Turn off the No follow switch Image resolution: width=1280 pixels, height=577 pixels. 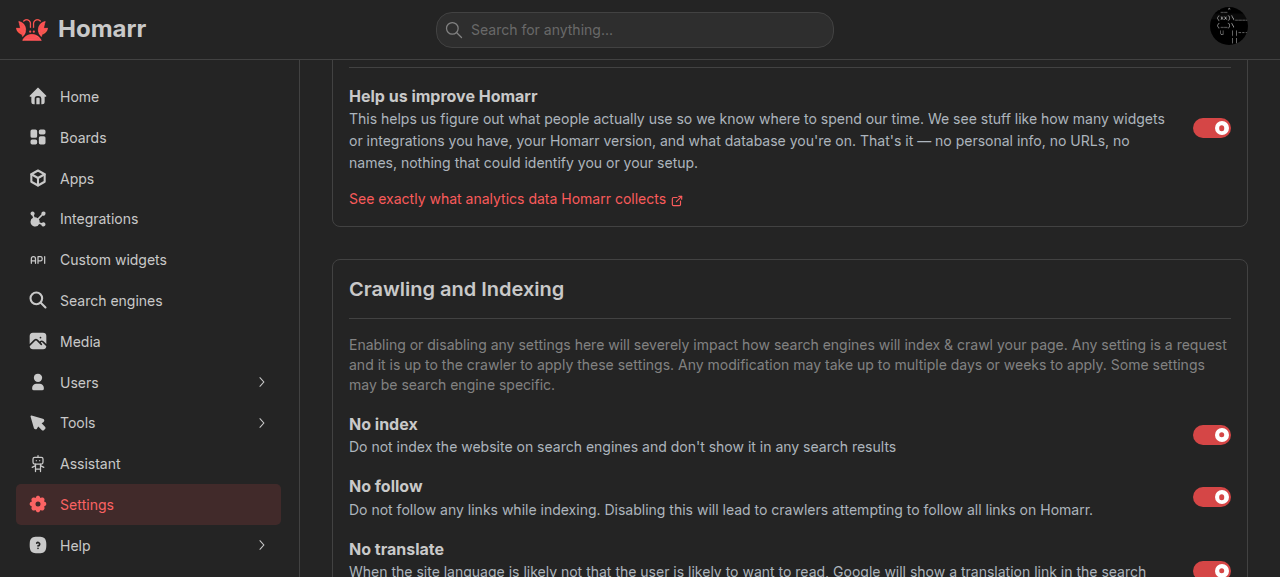click(x=1212, y=497)
